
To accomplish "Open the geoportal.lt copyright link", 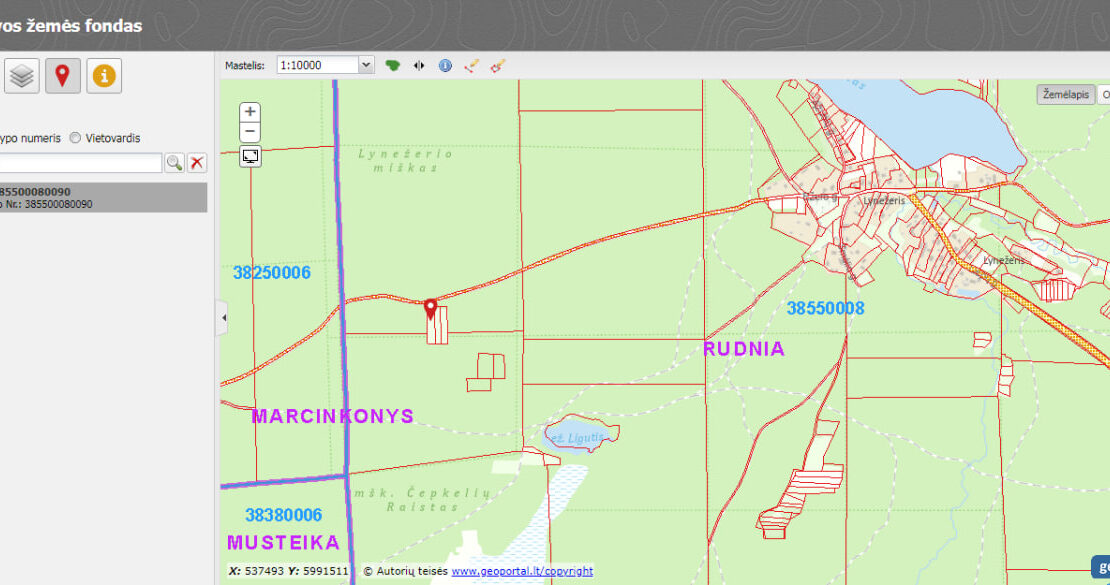I will click(521, 571).
